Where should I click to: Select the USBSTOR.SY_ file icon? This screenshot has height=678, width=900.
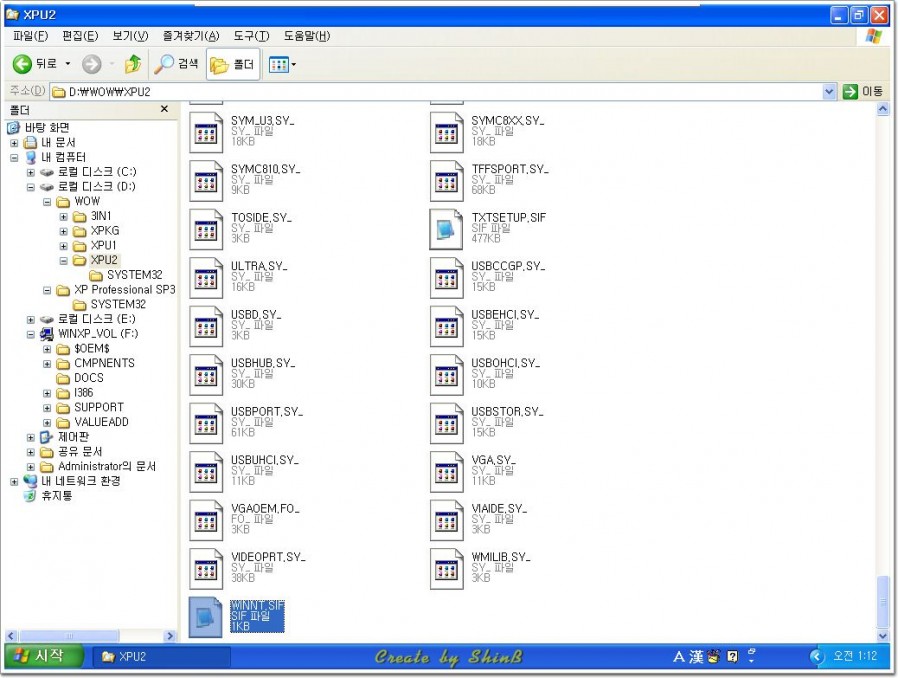pyautogui.click(x=447, y=424)
